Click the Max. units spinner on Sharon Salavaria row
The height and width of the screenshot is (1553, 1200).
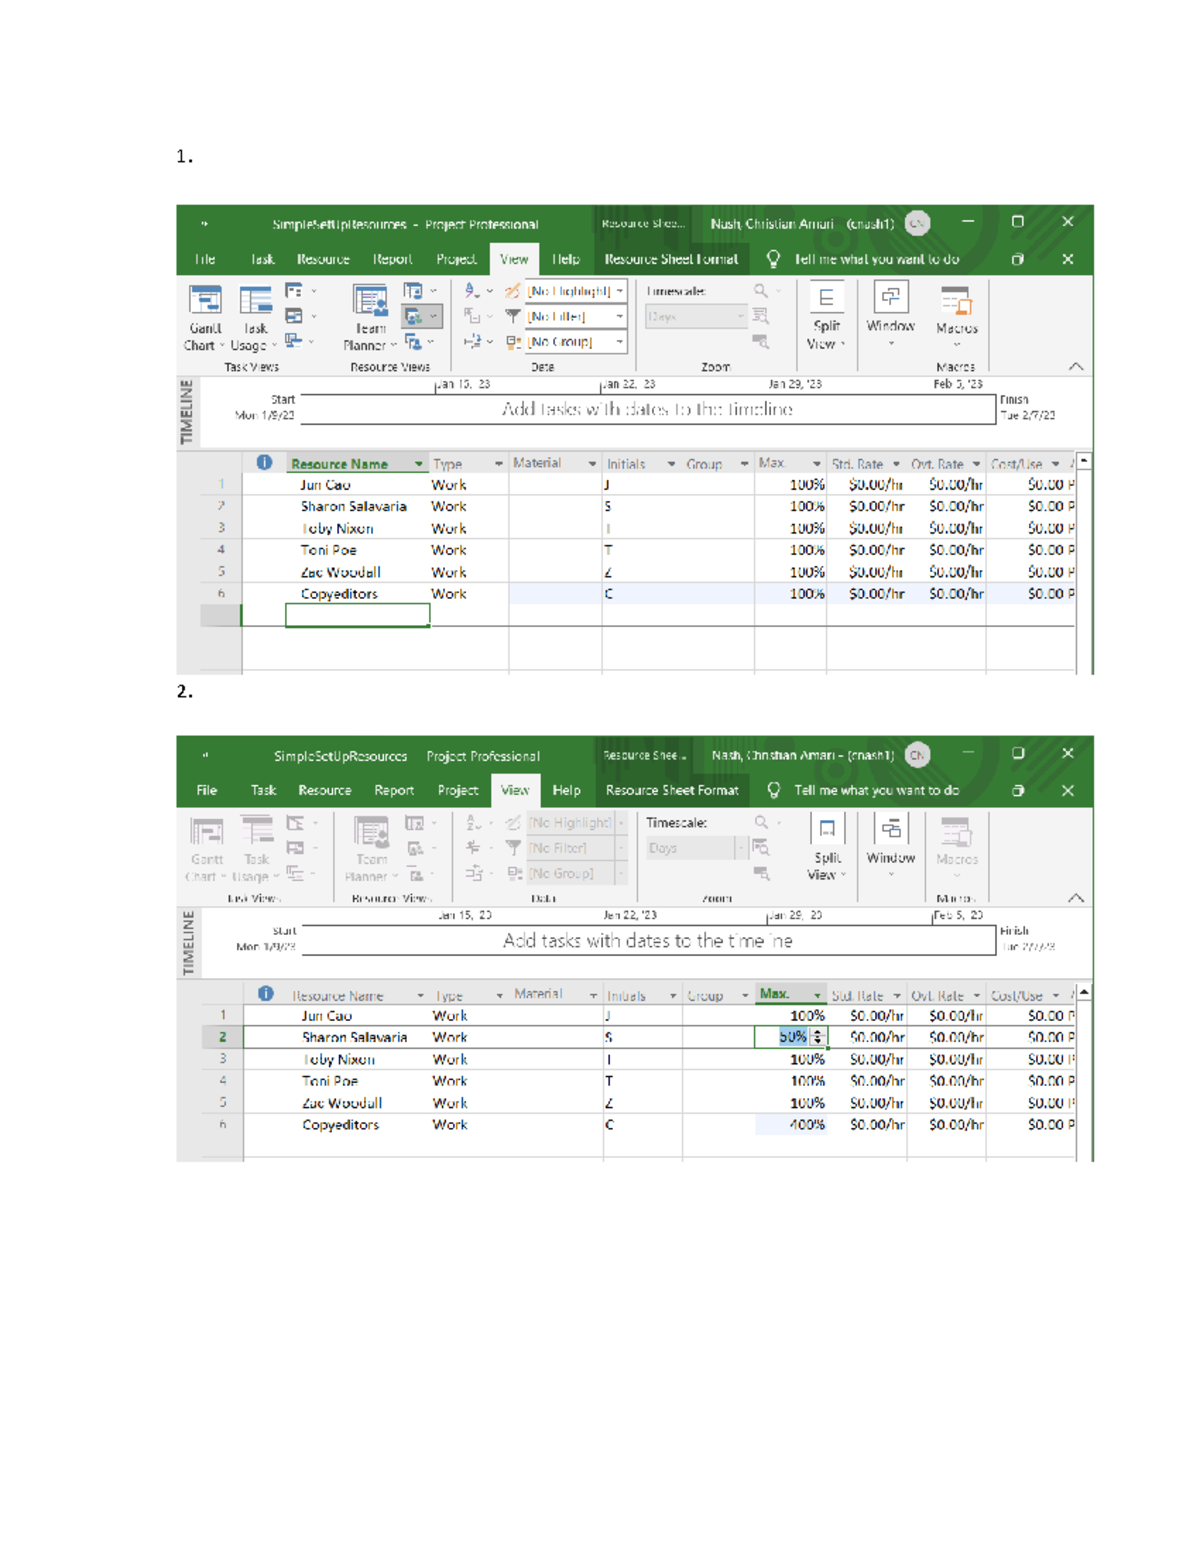(818, 1037)
